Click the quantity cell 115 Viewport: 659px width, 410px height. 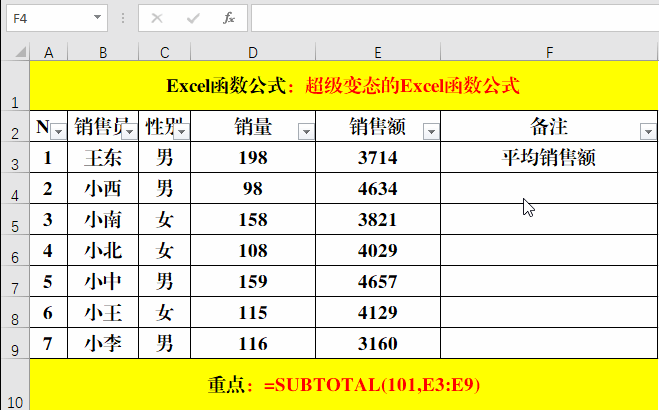click(x=253, y=312)
